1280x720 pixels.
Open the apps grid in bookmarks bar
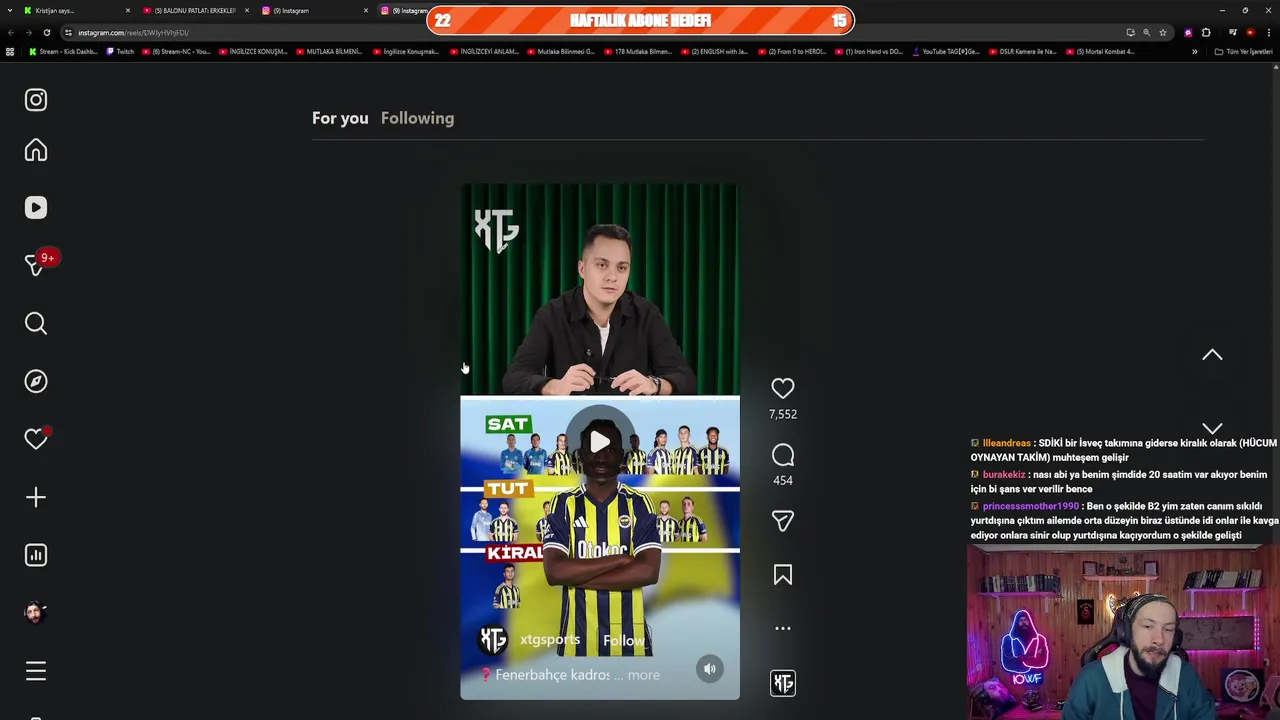pyautogui.click(x=10, y=52)
